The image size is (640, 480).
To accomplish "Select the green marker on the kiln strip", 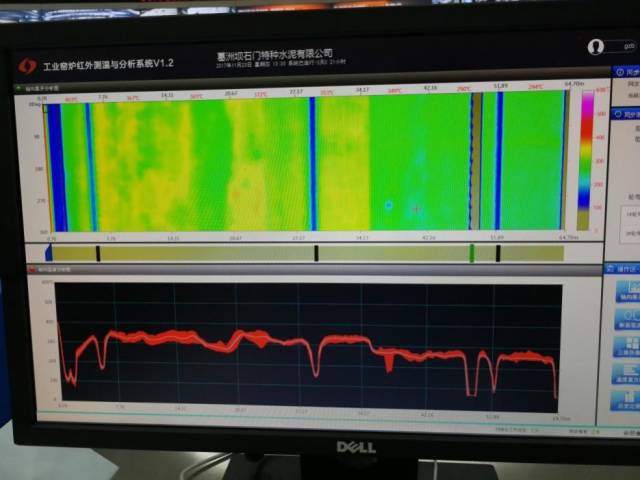I will [x=472, y=253].
